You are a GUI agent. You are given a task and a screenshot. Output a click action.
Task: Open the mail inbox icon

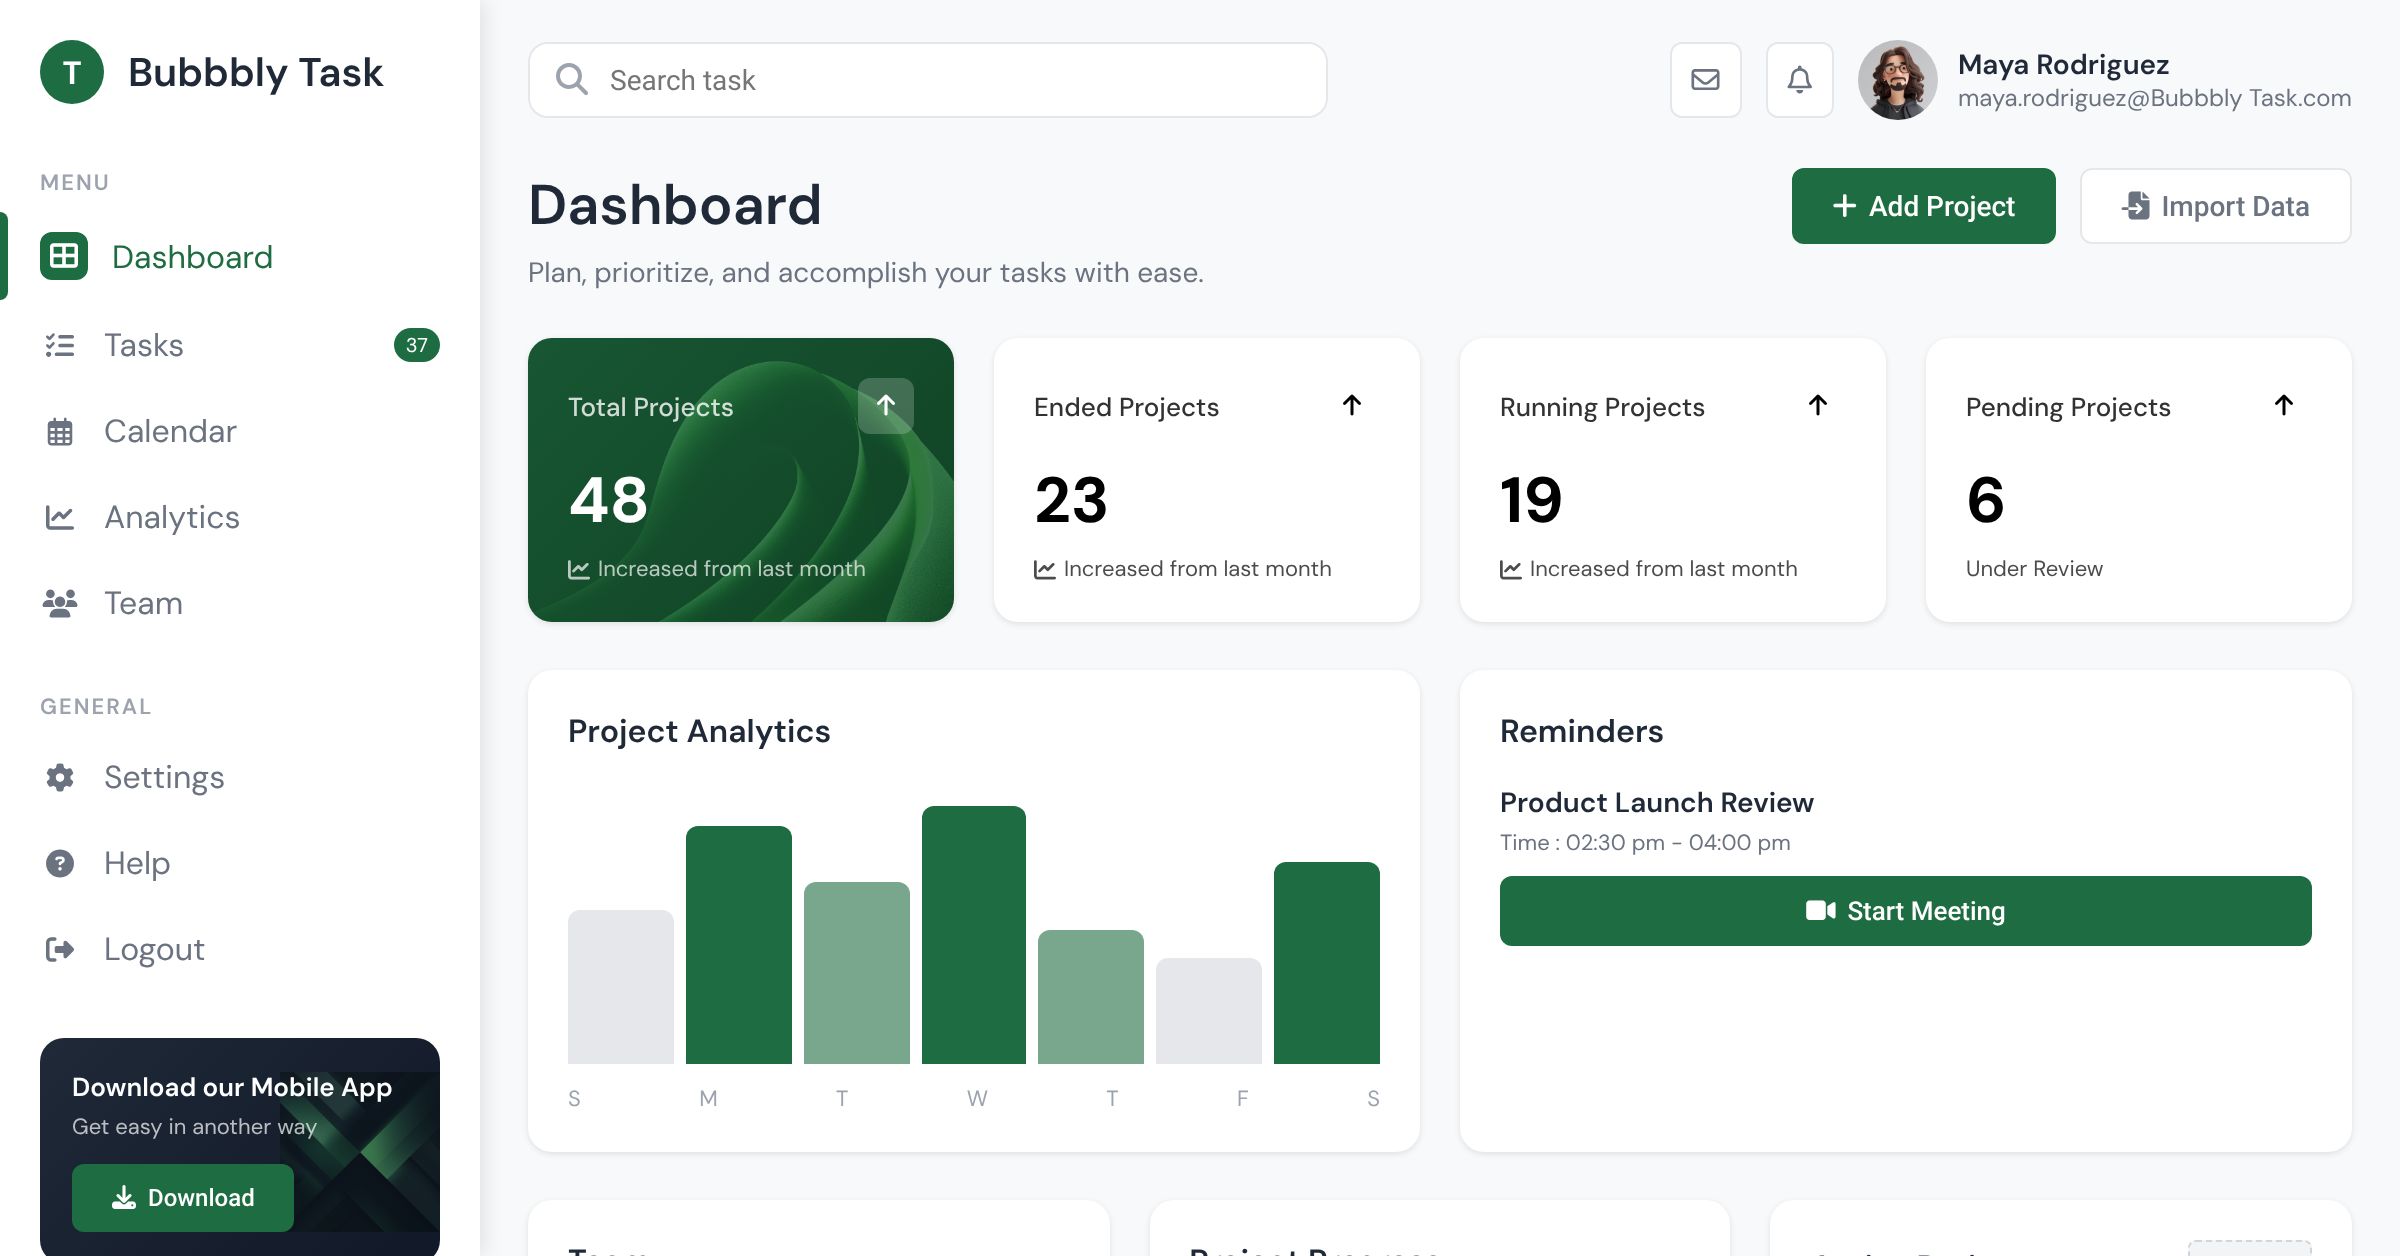(x=1705, y=80)
